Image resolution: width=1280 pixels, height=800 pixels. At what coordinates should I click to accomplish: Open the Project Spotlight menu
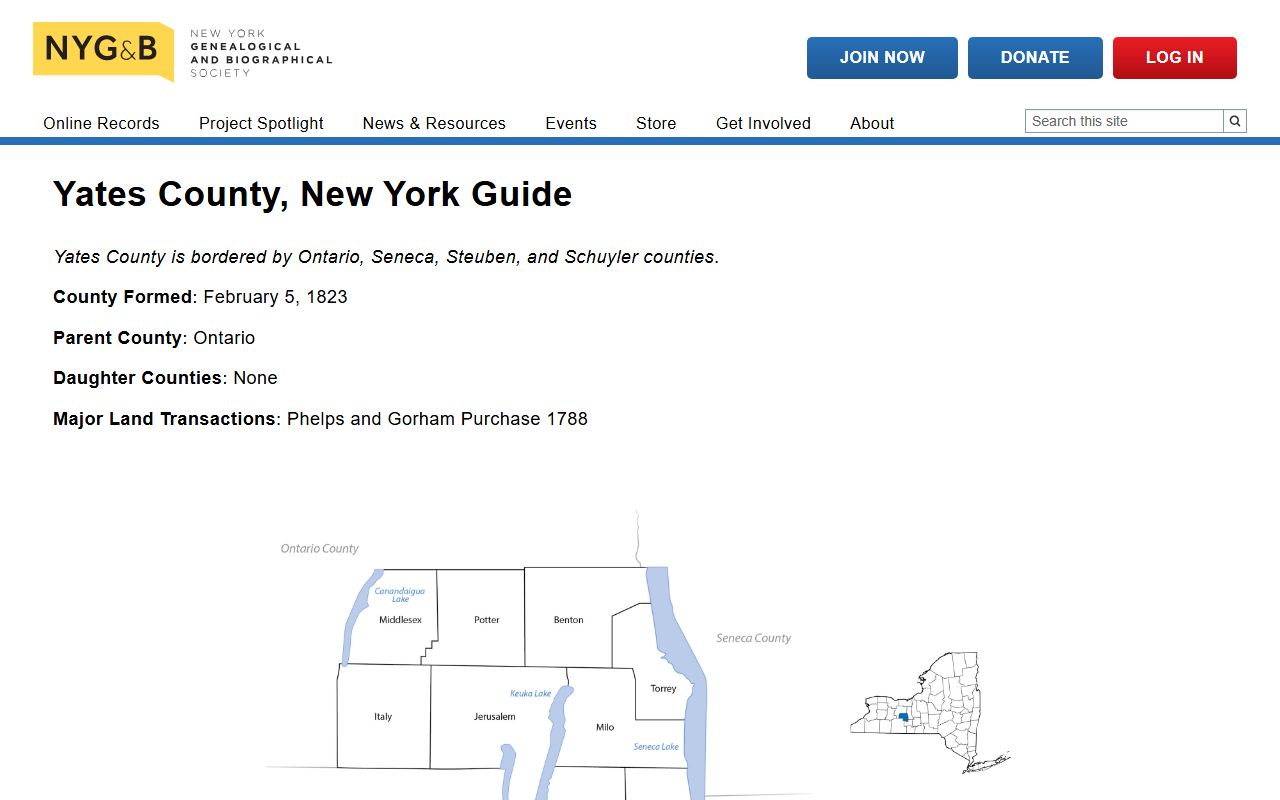tap(261, 123)
